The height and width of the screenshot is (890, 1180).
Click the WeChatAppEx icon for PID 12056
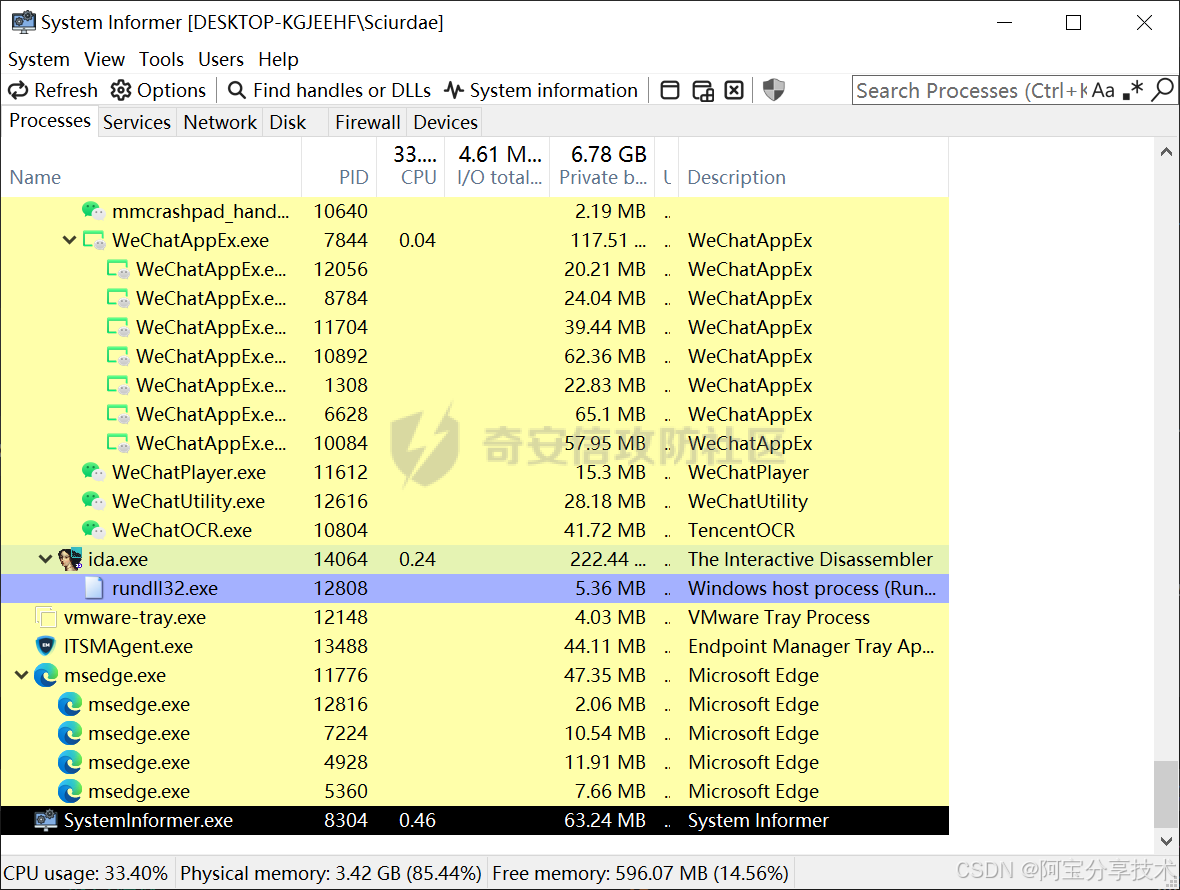click(118, 269)
